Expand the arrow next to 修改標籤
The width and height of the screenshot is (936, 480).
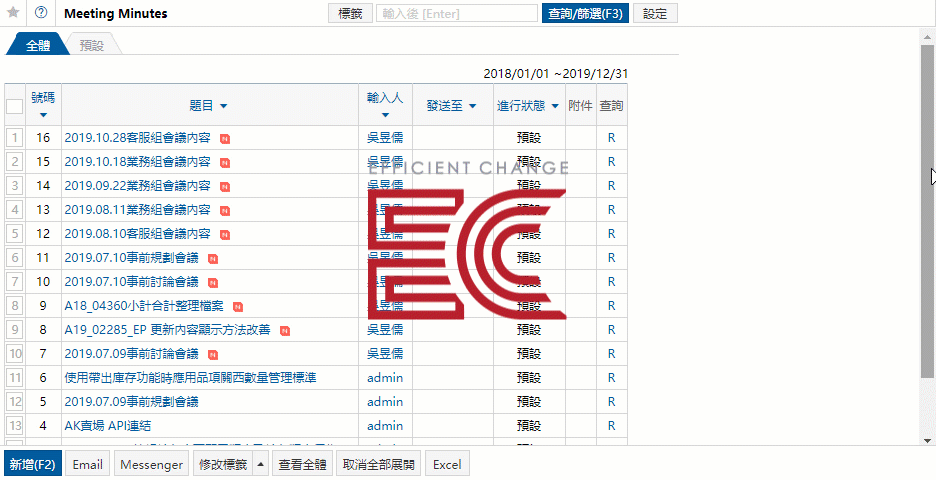tap(261, 464)
